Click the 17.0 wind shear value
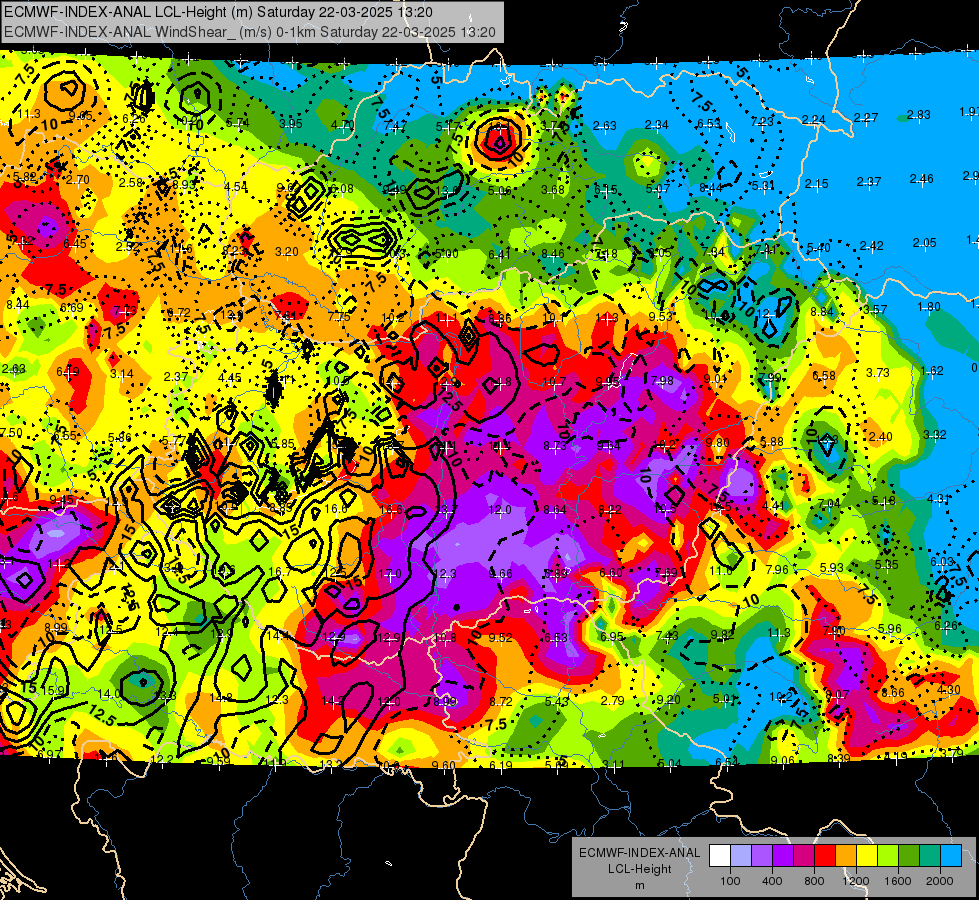This screenshot has width=979, height=900. coord(390,573)
